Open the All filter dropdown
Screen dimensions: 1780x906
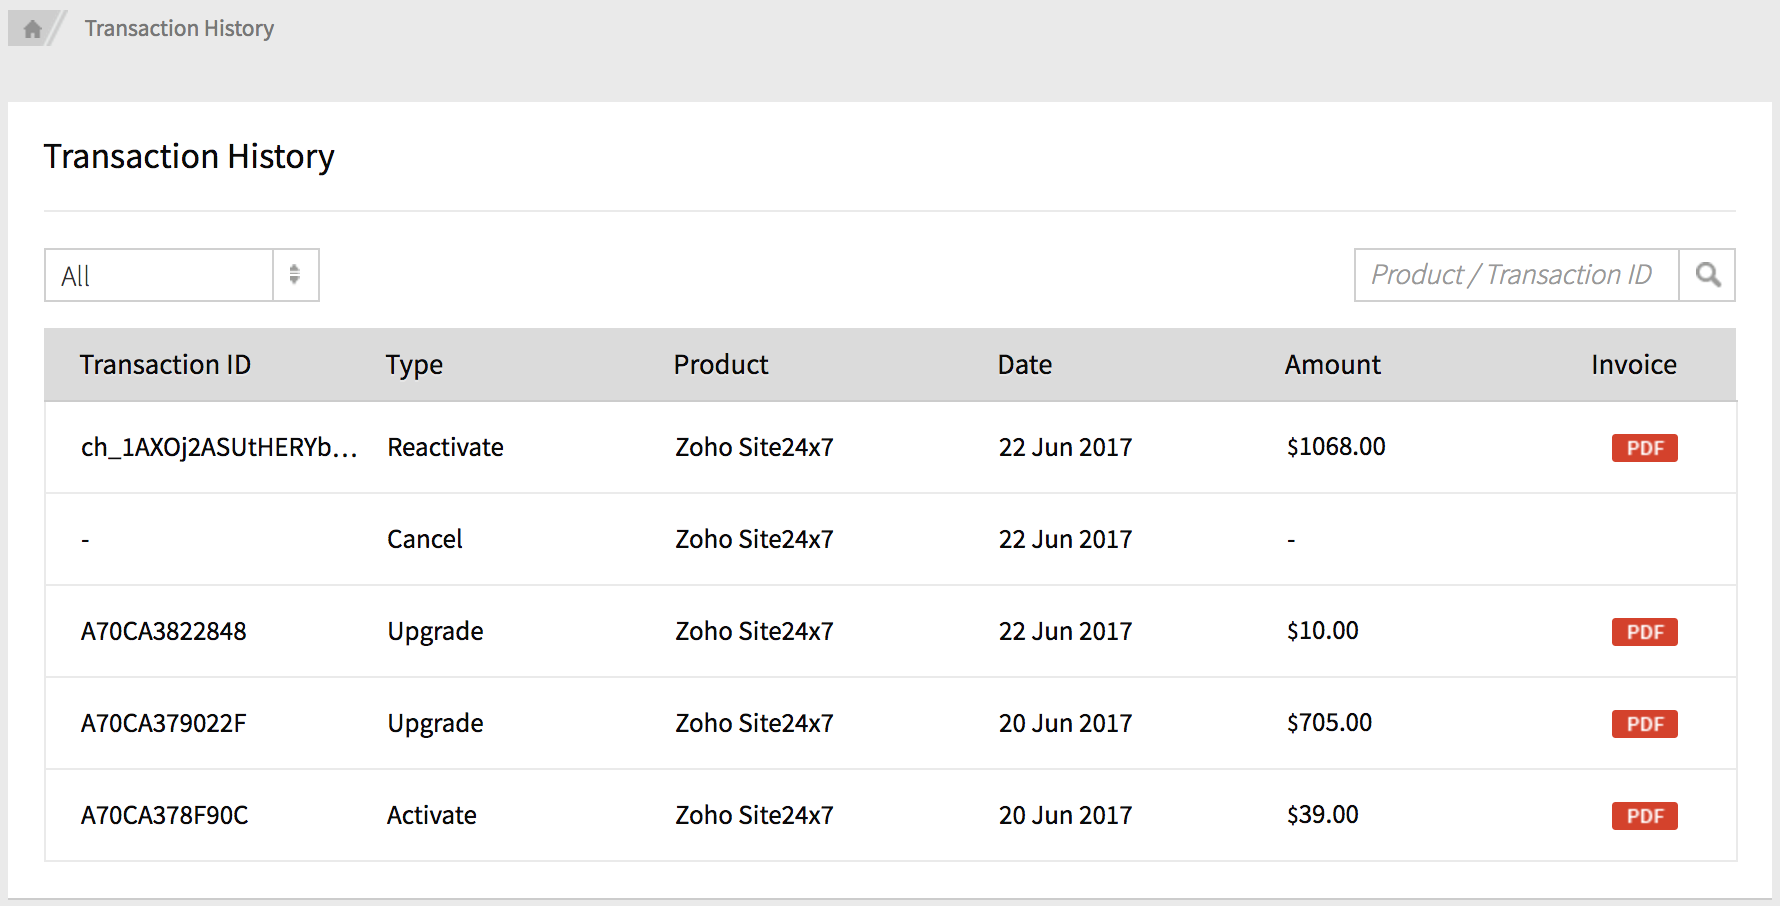[x=160, y=276]
